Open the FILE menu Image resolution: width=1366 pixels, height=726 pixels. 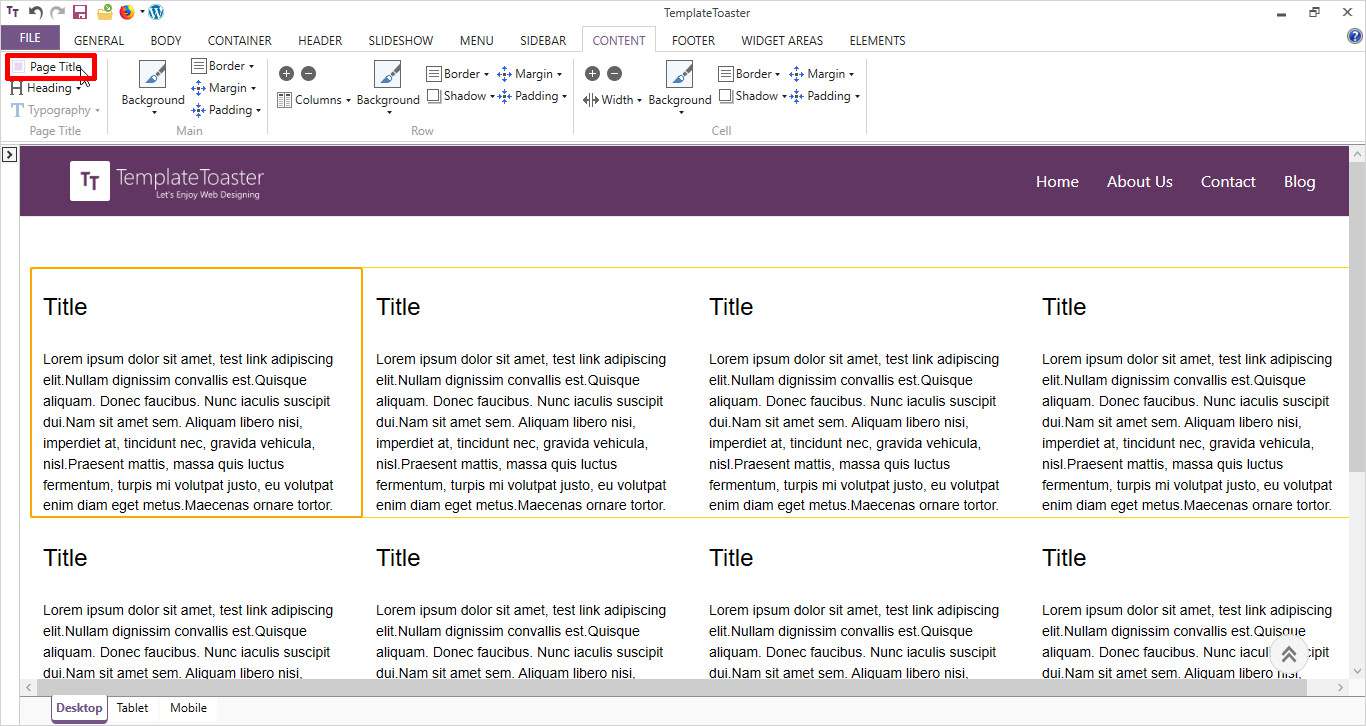point(30,38)
